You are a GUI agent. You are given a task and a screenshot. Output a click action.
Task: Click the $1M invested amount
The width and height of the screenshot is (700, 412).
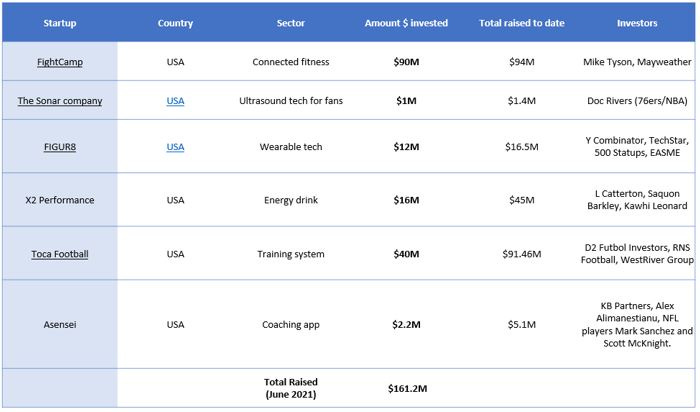[406, 101]
